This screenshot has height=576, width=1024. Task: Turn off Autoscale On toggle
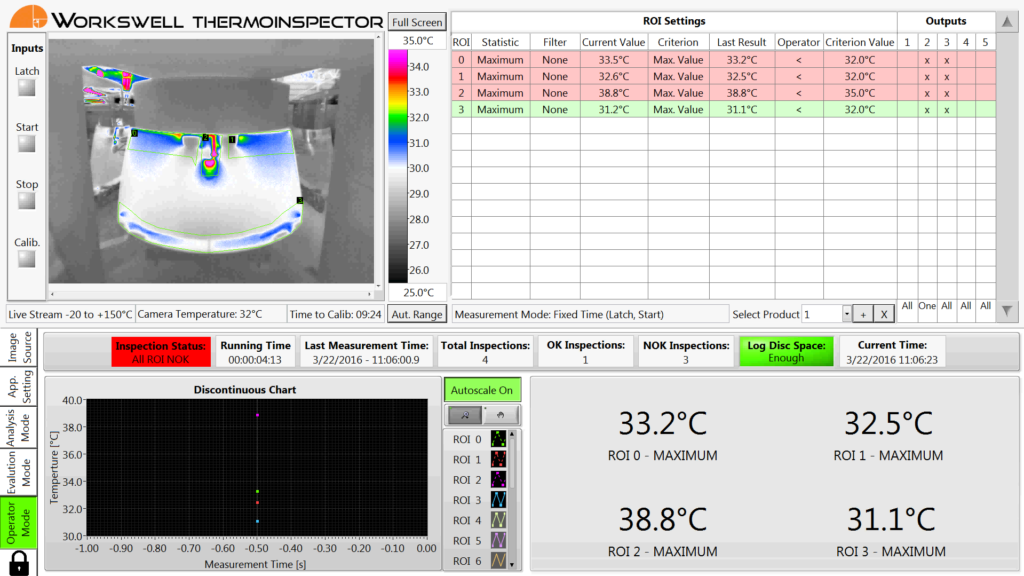point(482,390)
